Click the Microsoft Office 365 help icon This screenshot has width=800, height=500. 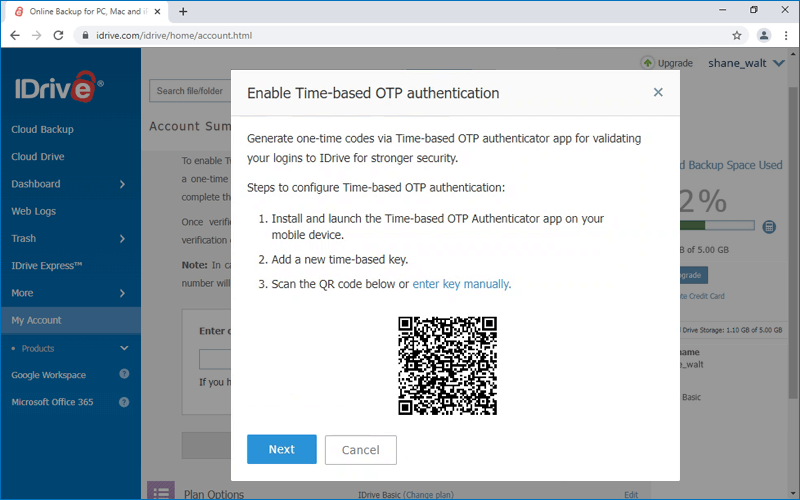coord(124,402)
